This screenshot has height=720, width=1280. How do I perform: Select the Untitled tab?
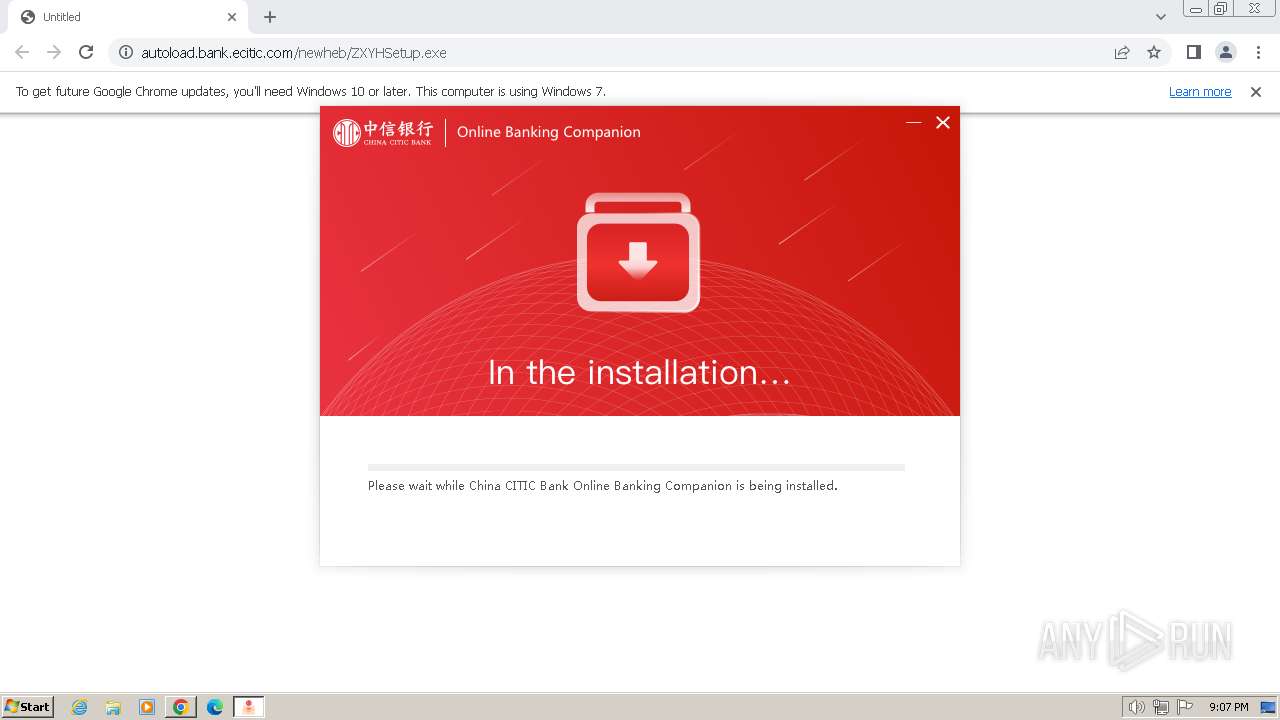[x=128, y=17]
